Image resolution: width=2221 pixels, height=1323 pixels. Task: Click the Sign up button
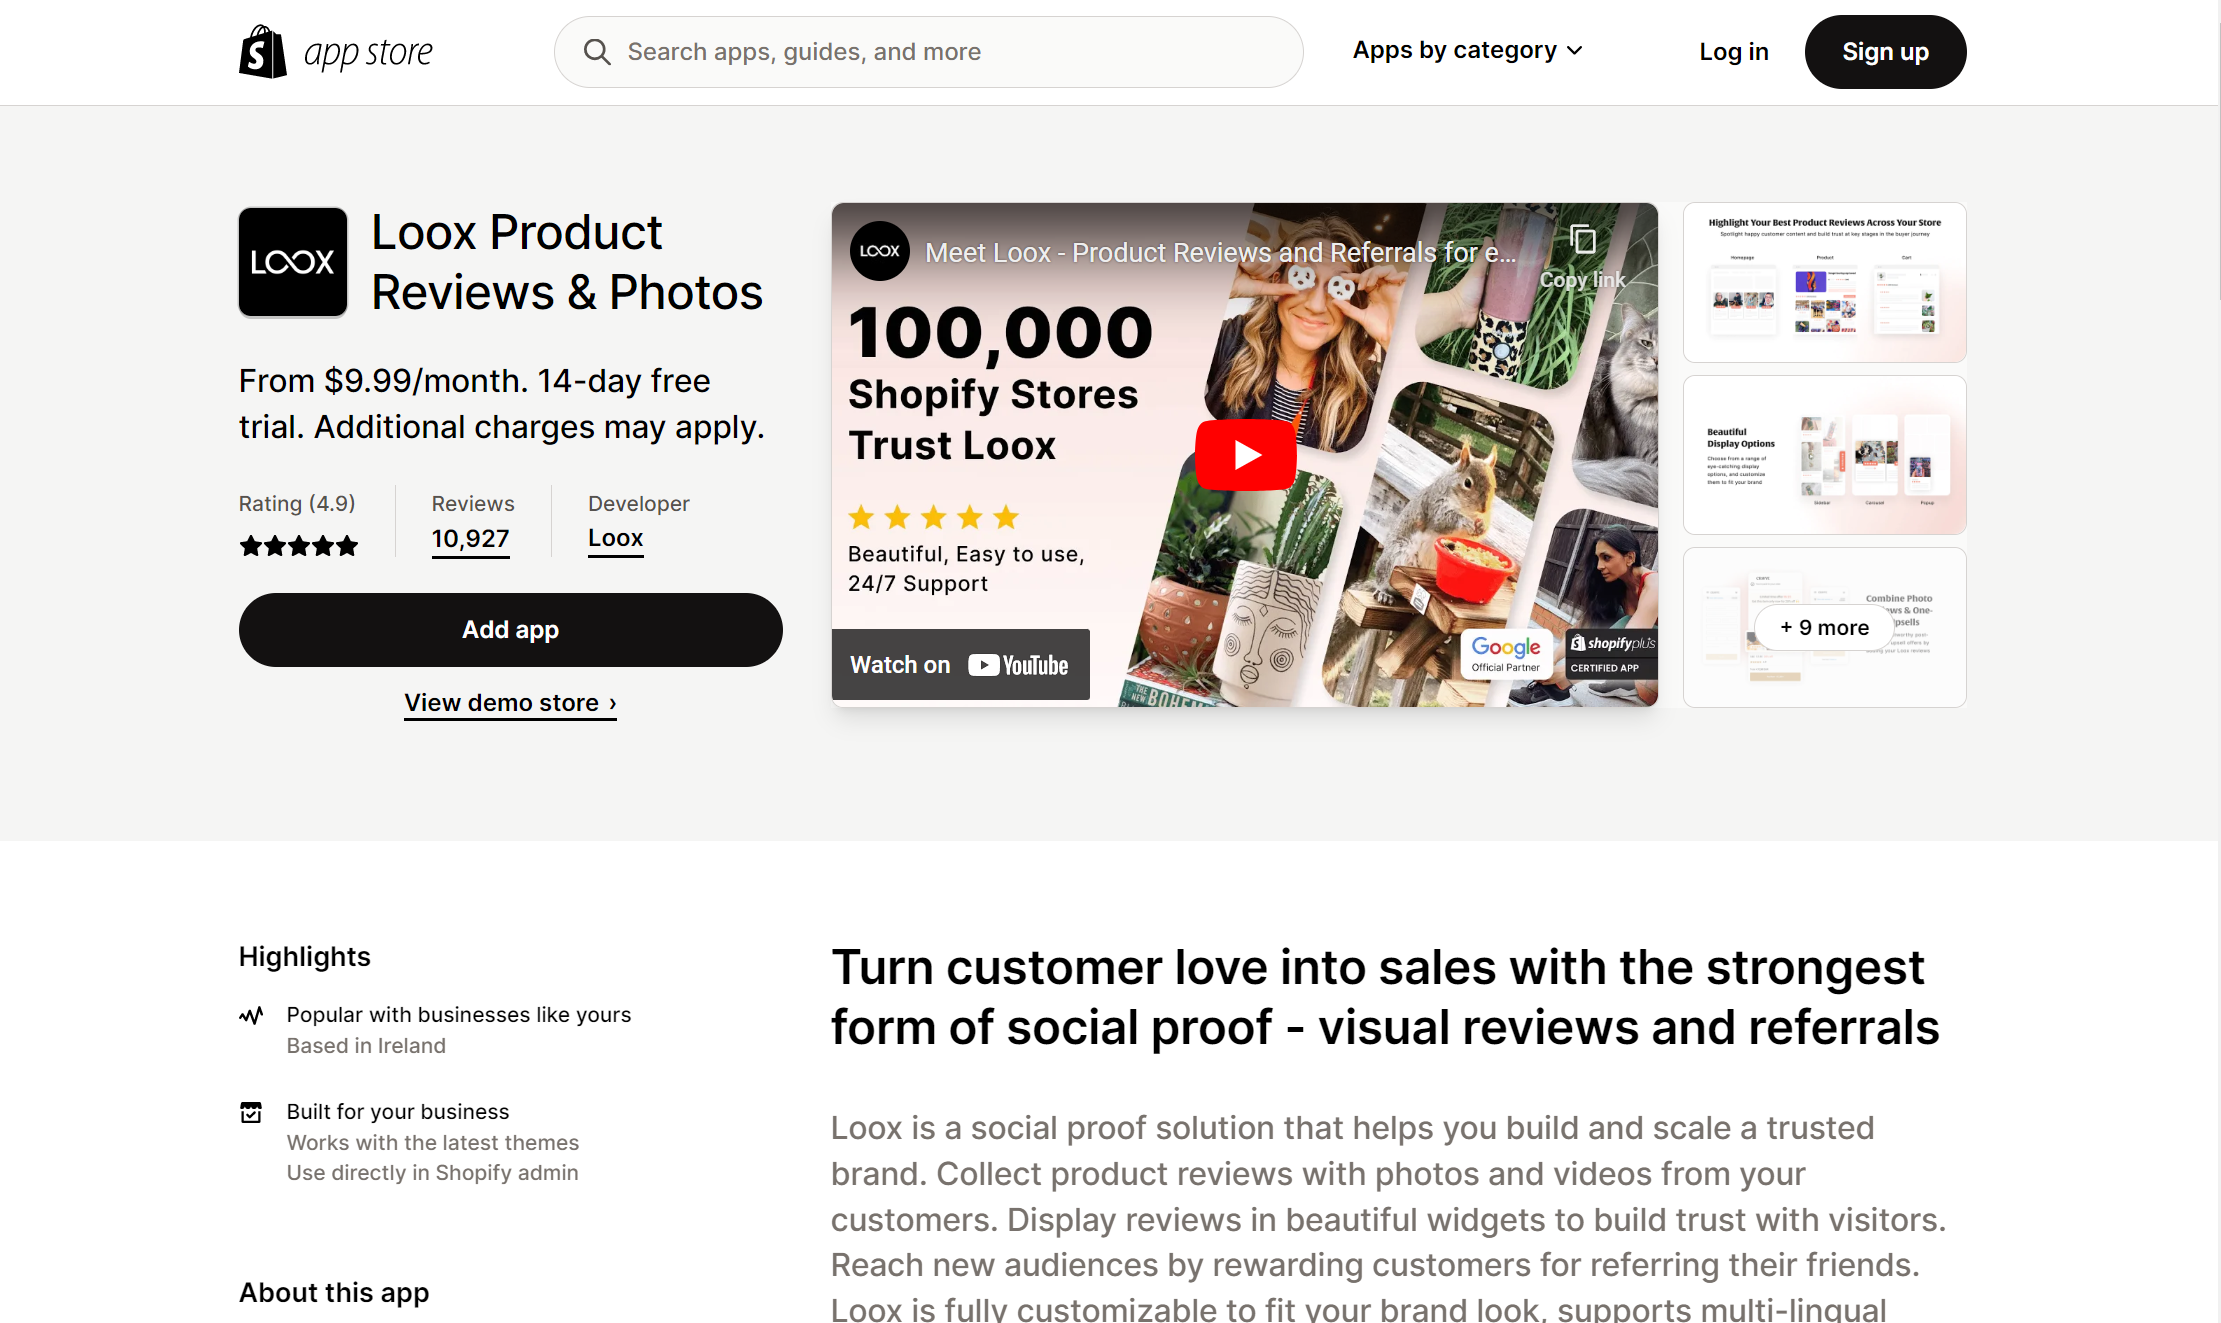1885,52
